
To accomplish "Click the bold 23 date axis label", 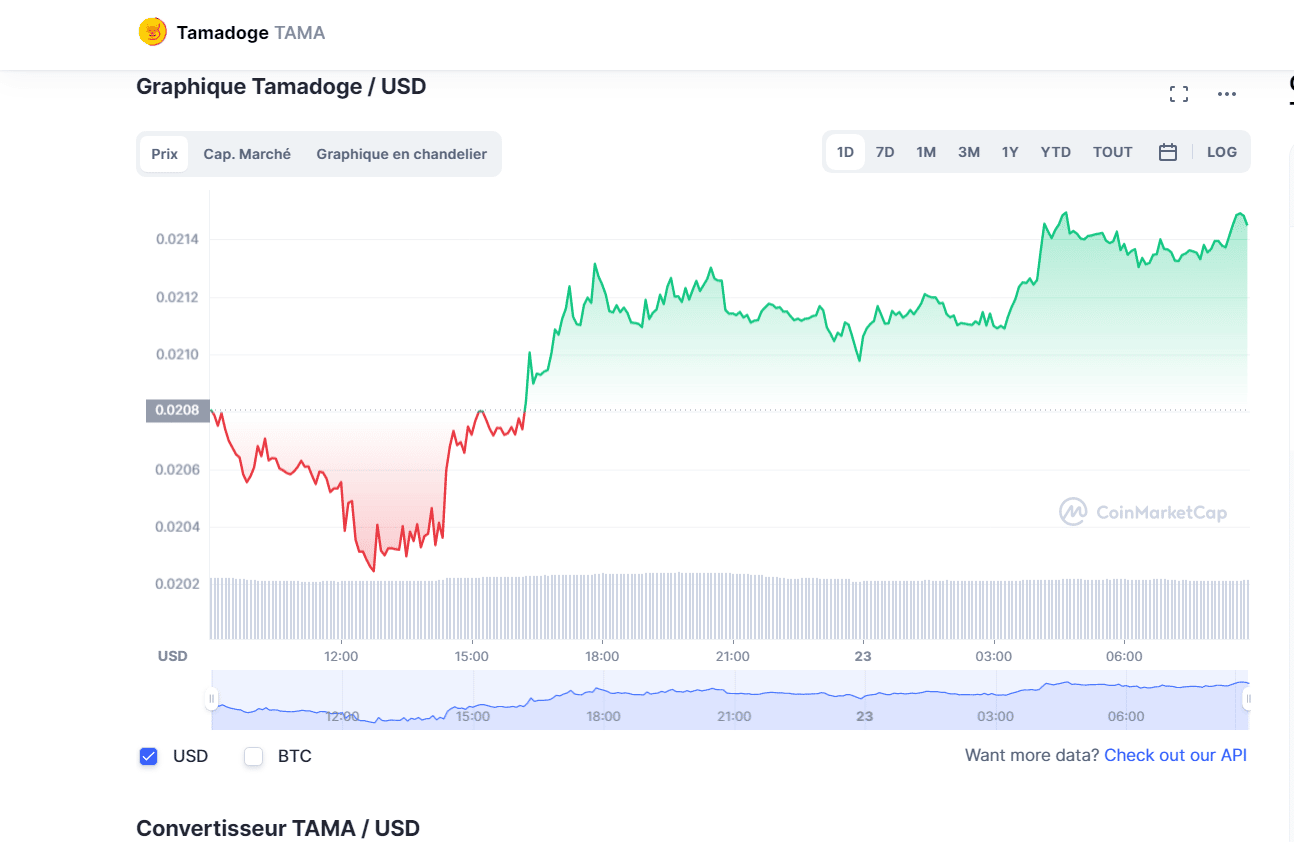I will [x=863, y=656].
